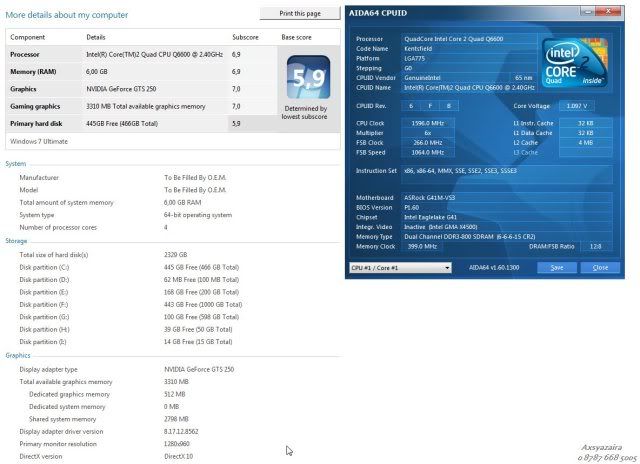Click the Memory Clock '399.0 MHz' field

[x=422, y=246]
